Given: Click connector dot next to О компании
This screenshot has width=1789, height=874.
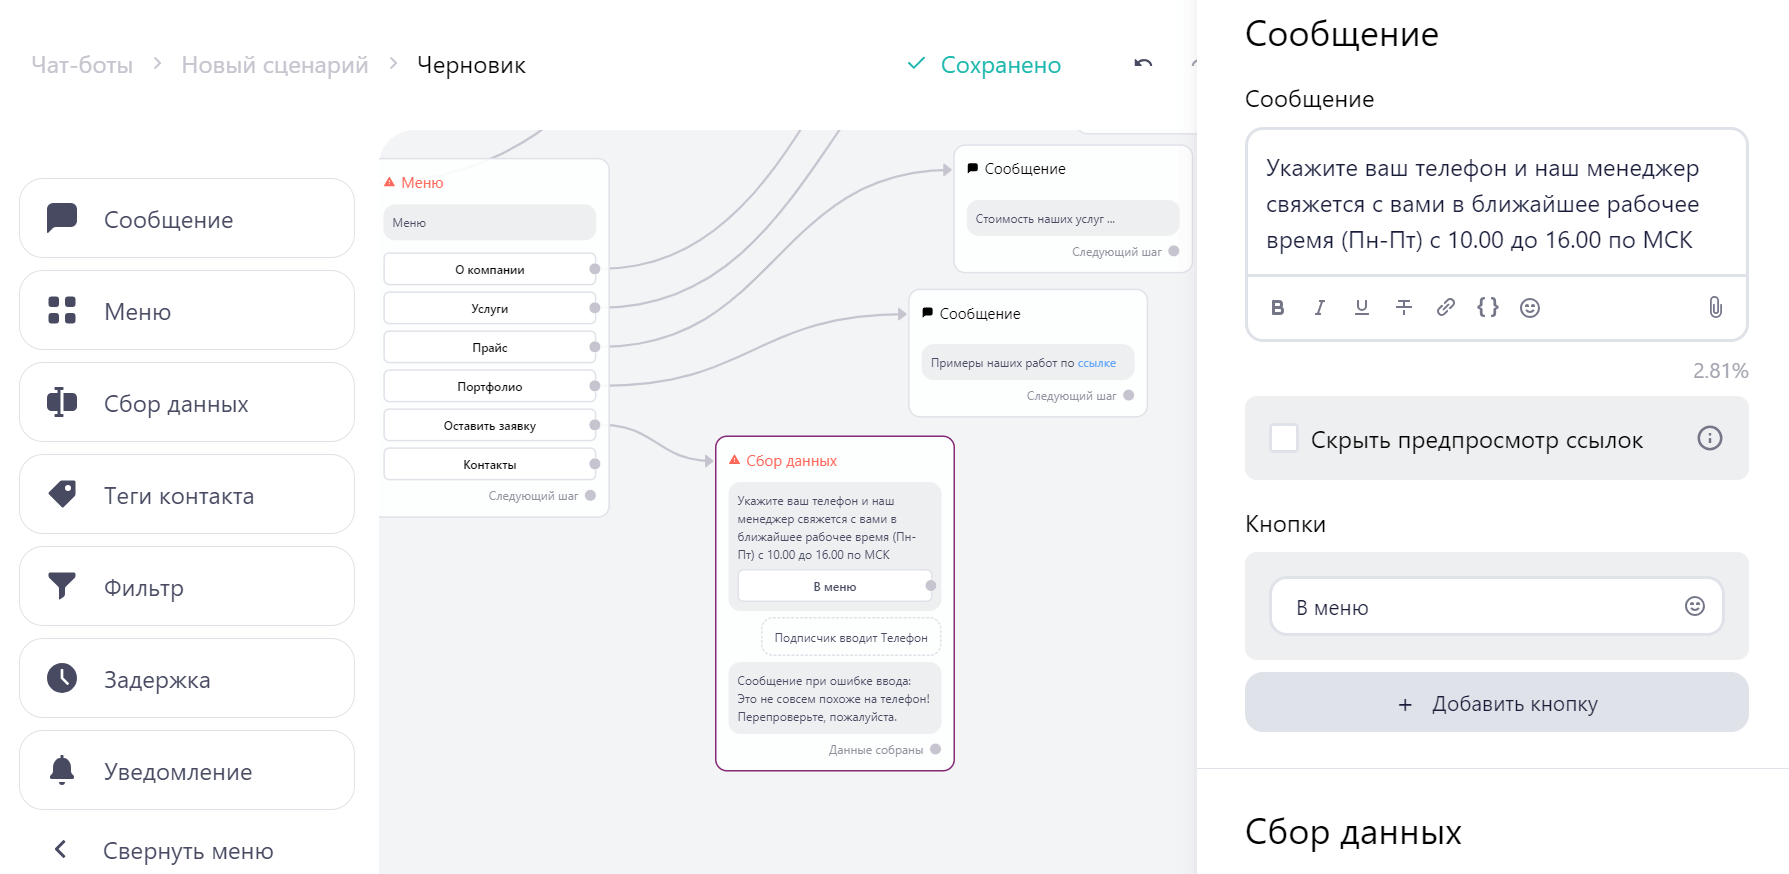Looking at the screenshot, I should coord(594,269).
